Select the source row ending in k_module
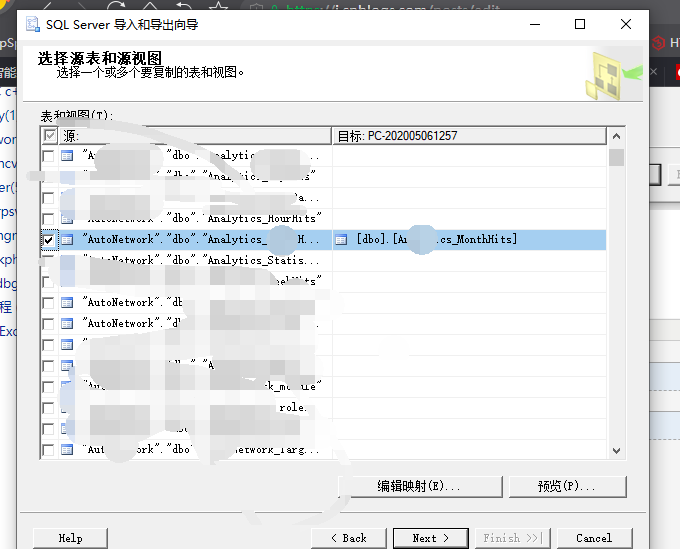680x549 pixels. [195, 386]
